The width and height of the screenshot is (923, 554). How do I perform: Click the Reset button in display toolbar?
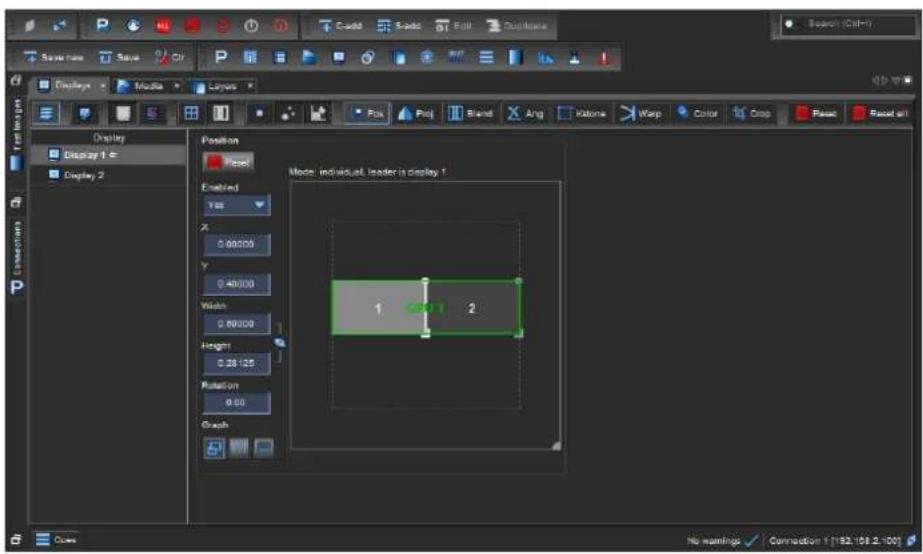[x=816, y=114]
